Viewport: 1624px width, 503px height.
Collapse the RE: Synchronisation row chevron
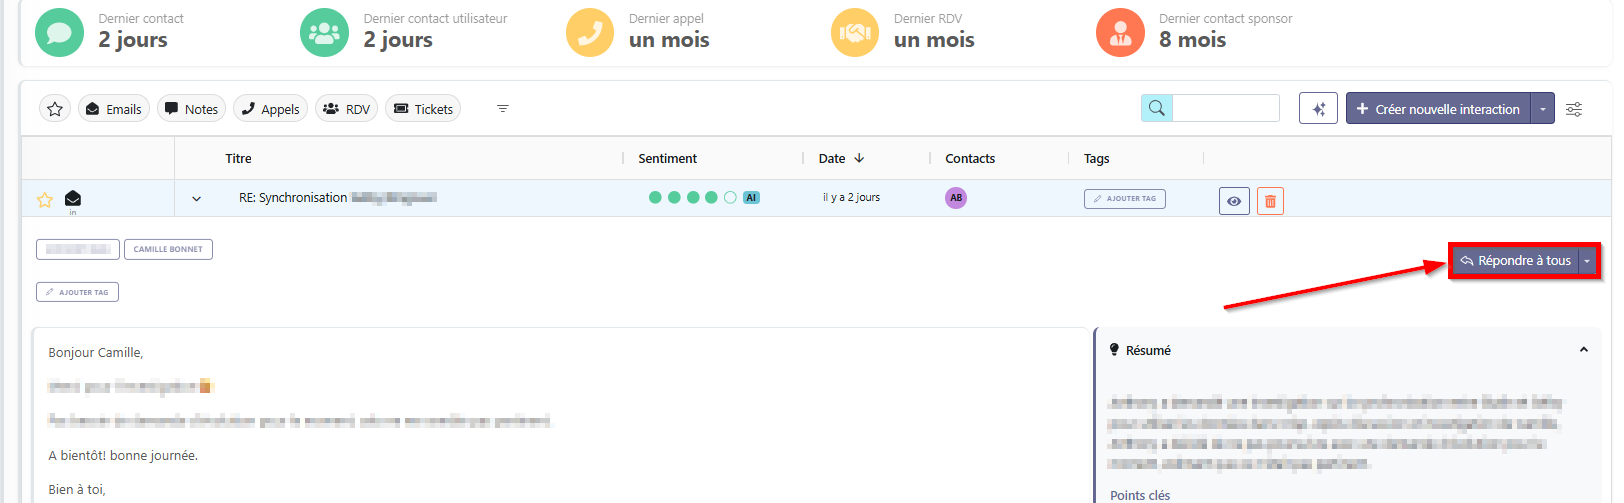196,199
